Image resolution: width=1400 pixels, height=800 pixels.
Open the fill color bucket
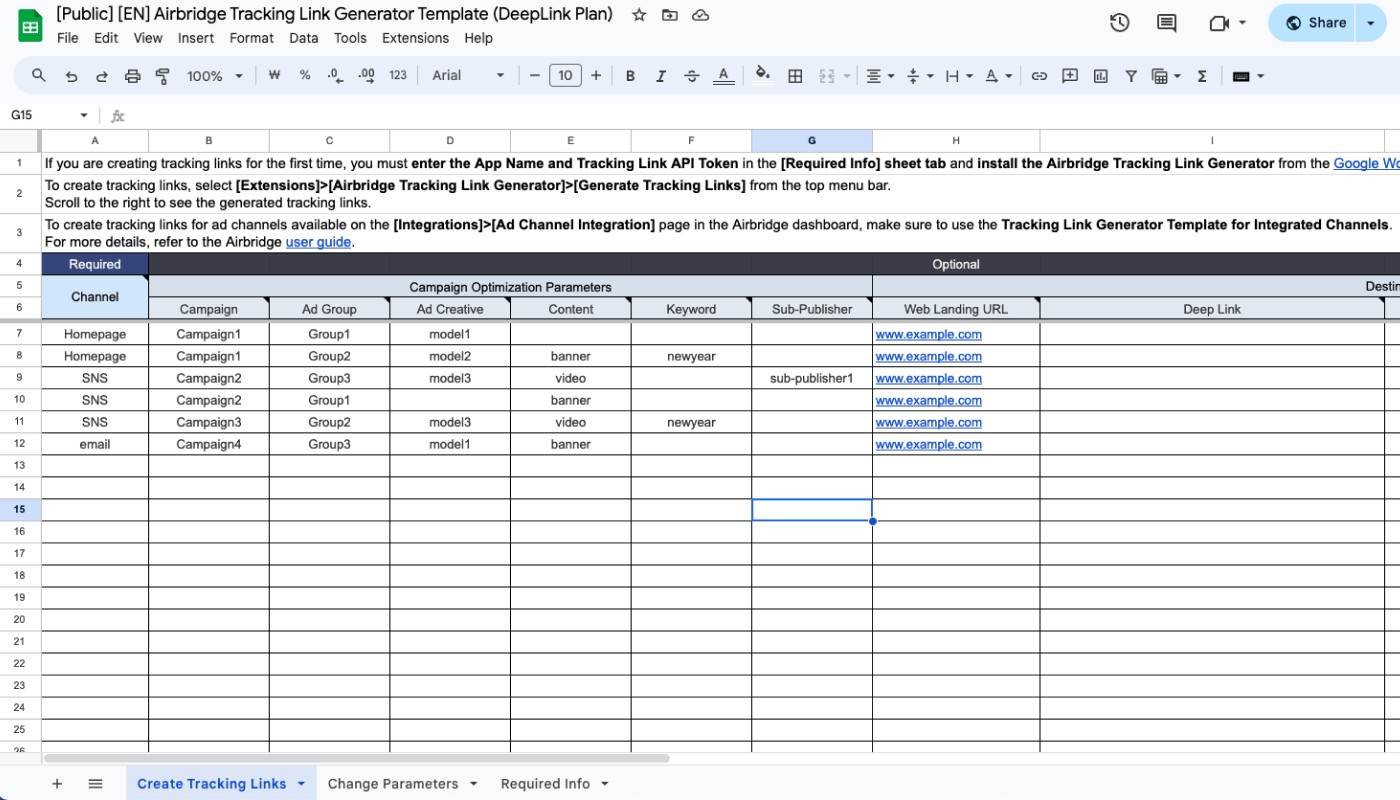763,75
